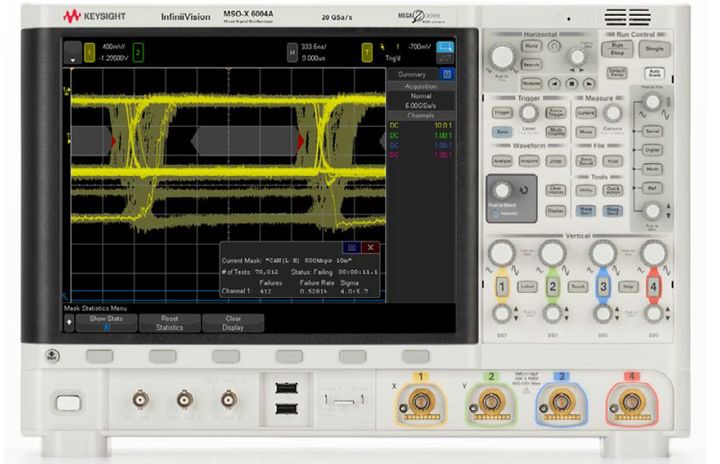Click the Default Setup key

tap(617, 73)
